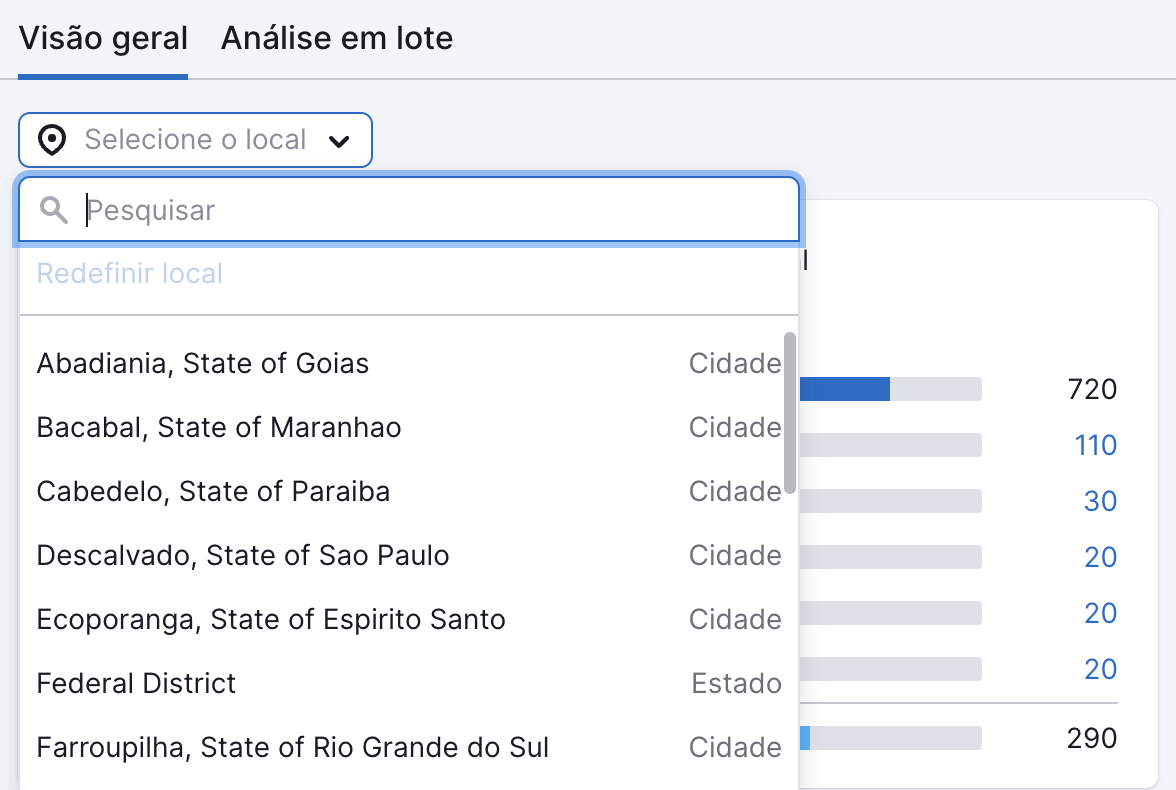Collapse the location dropdown chevron
The height and width of the screenshot is (790, 1176).
tap(339, 141)
